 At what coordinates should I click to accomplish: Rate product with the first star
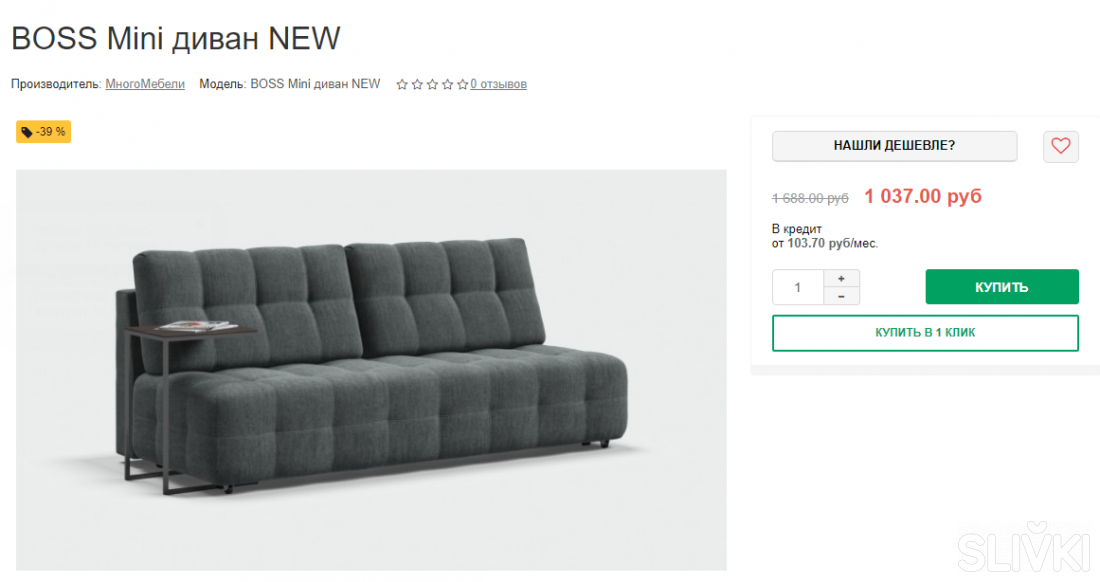tap(402, 85)
